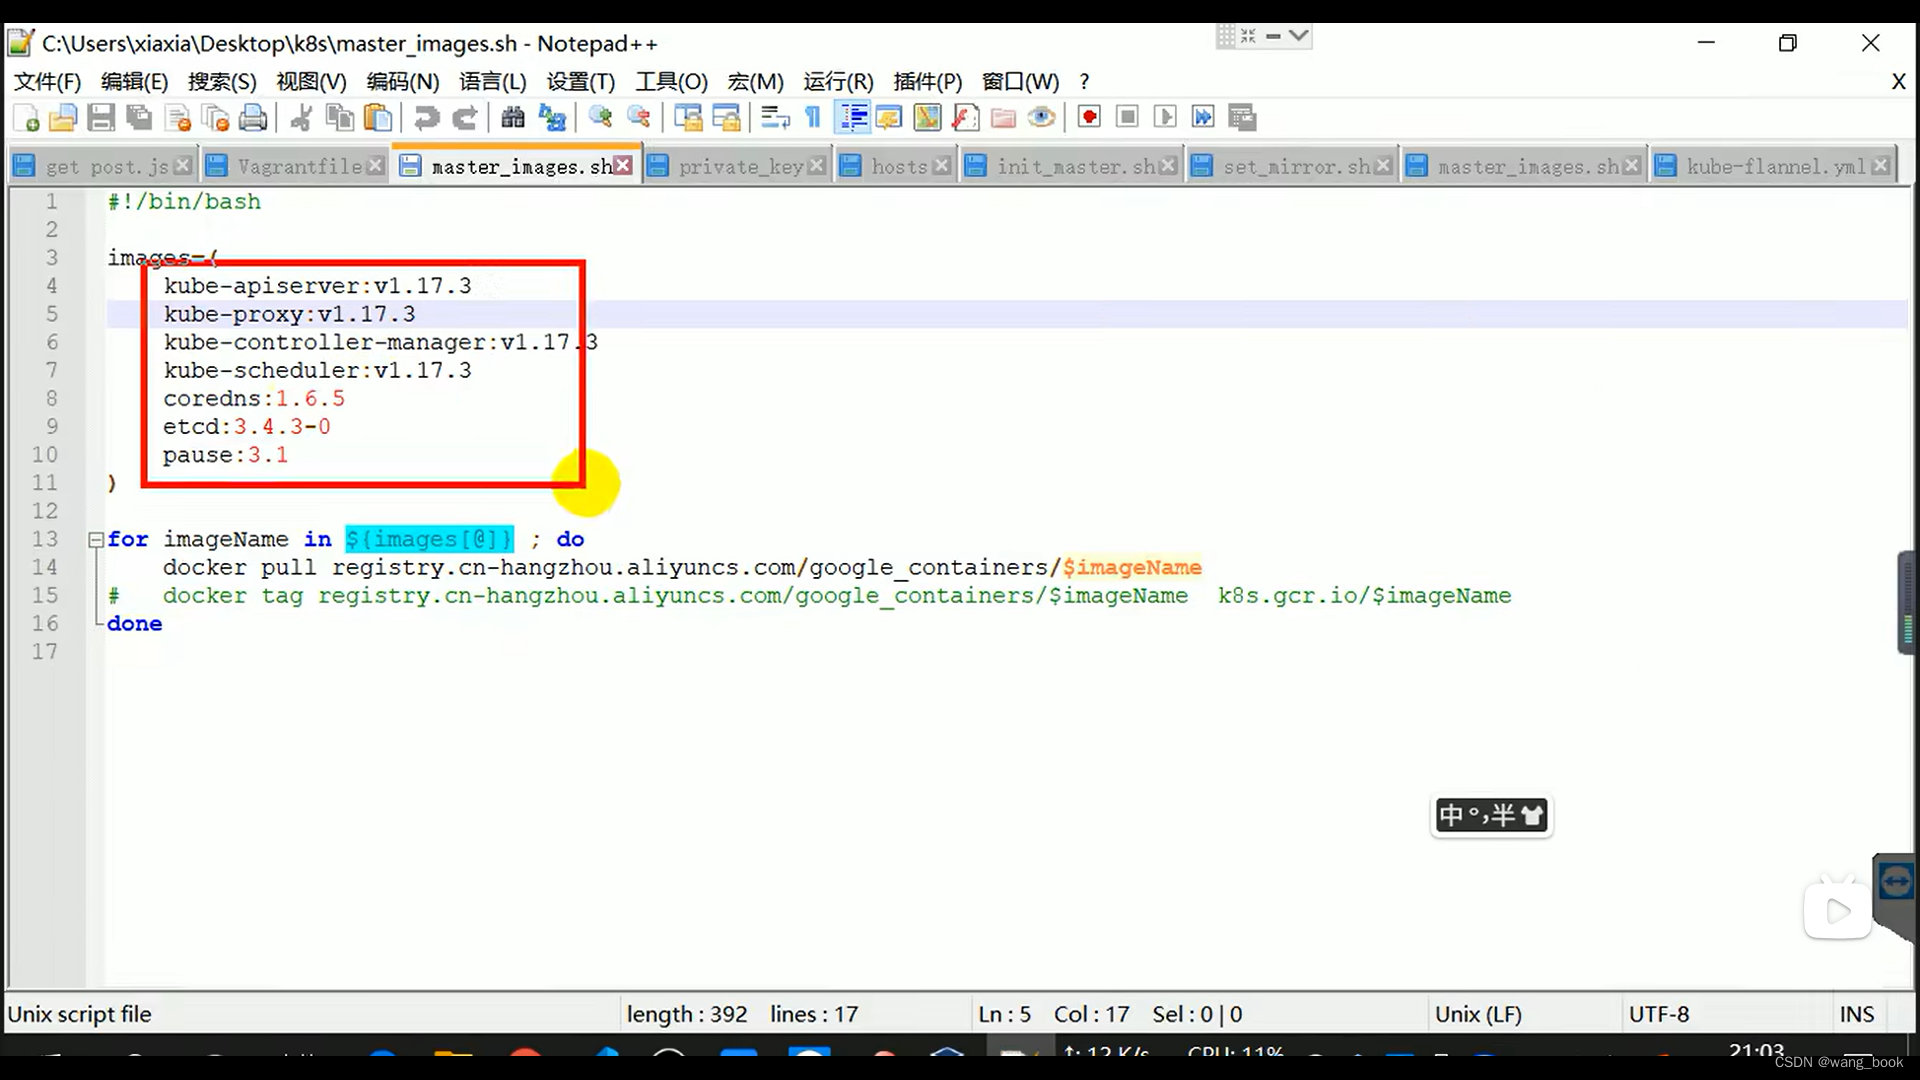Open the 文件(F) menu
The image size is (1920, 1080).
click(47, 82)
